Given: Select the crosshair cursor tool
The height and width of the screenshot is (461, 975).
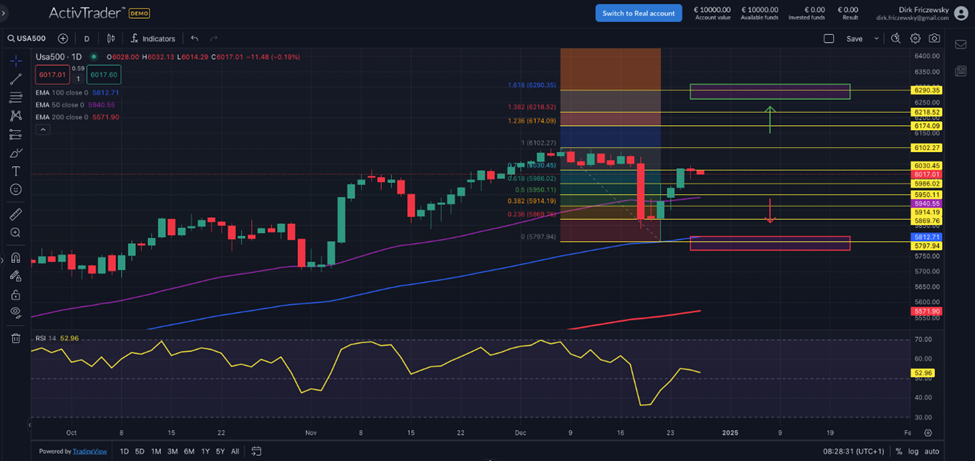Looking at the screenshot, I should click(x=15, y=61).
